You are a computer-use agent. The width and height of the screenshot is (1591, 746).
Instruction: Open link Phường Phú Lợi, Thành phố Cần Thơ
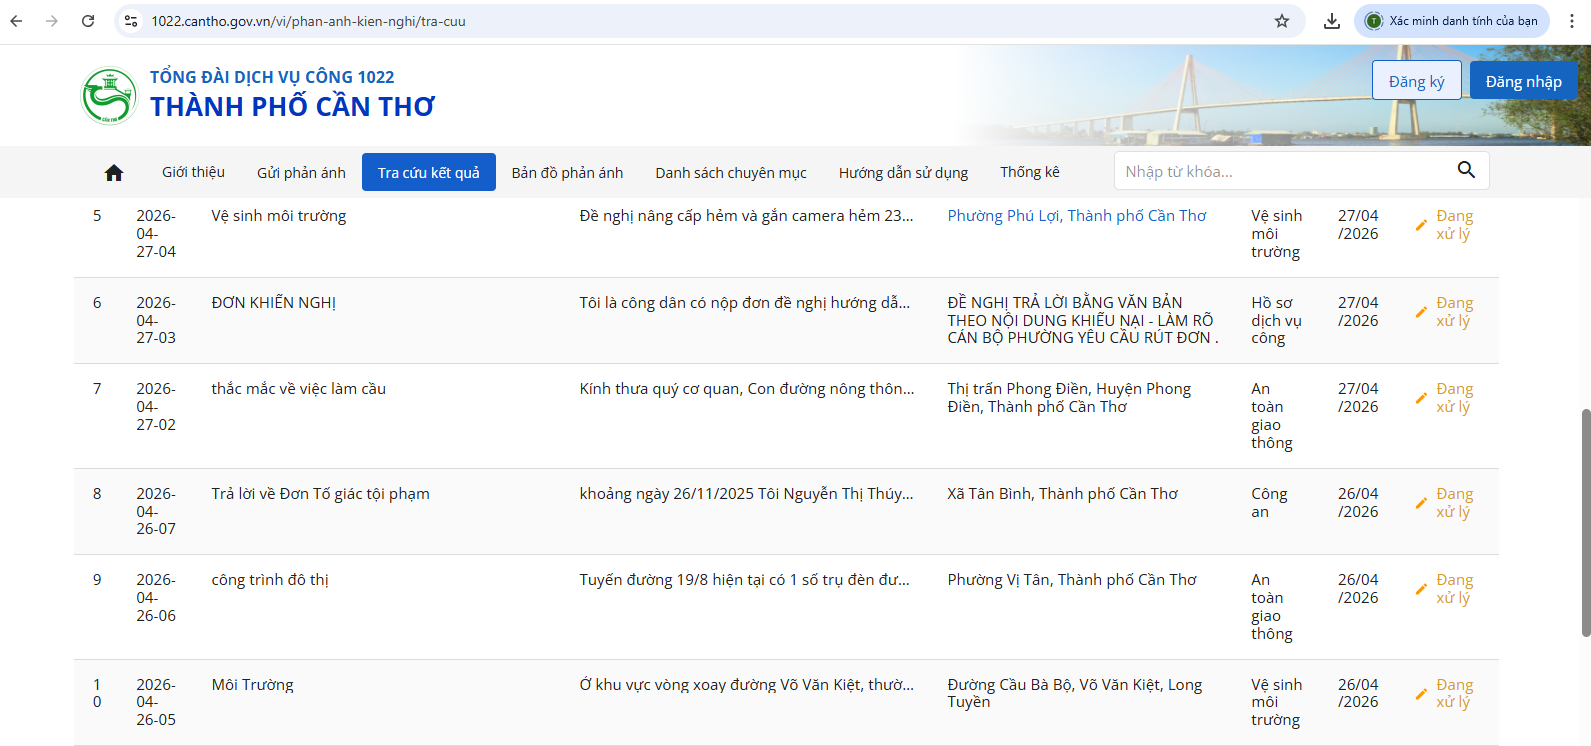[1077, 216]
